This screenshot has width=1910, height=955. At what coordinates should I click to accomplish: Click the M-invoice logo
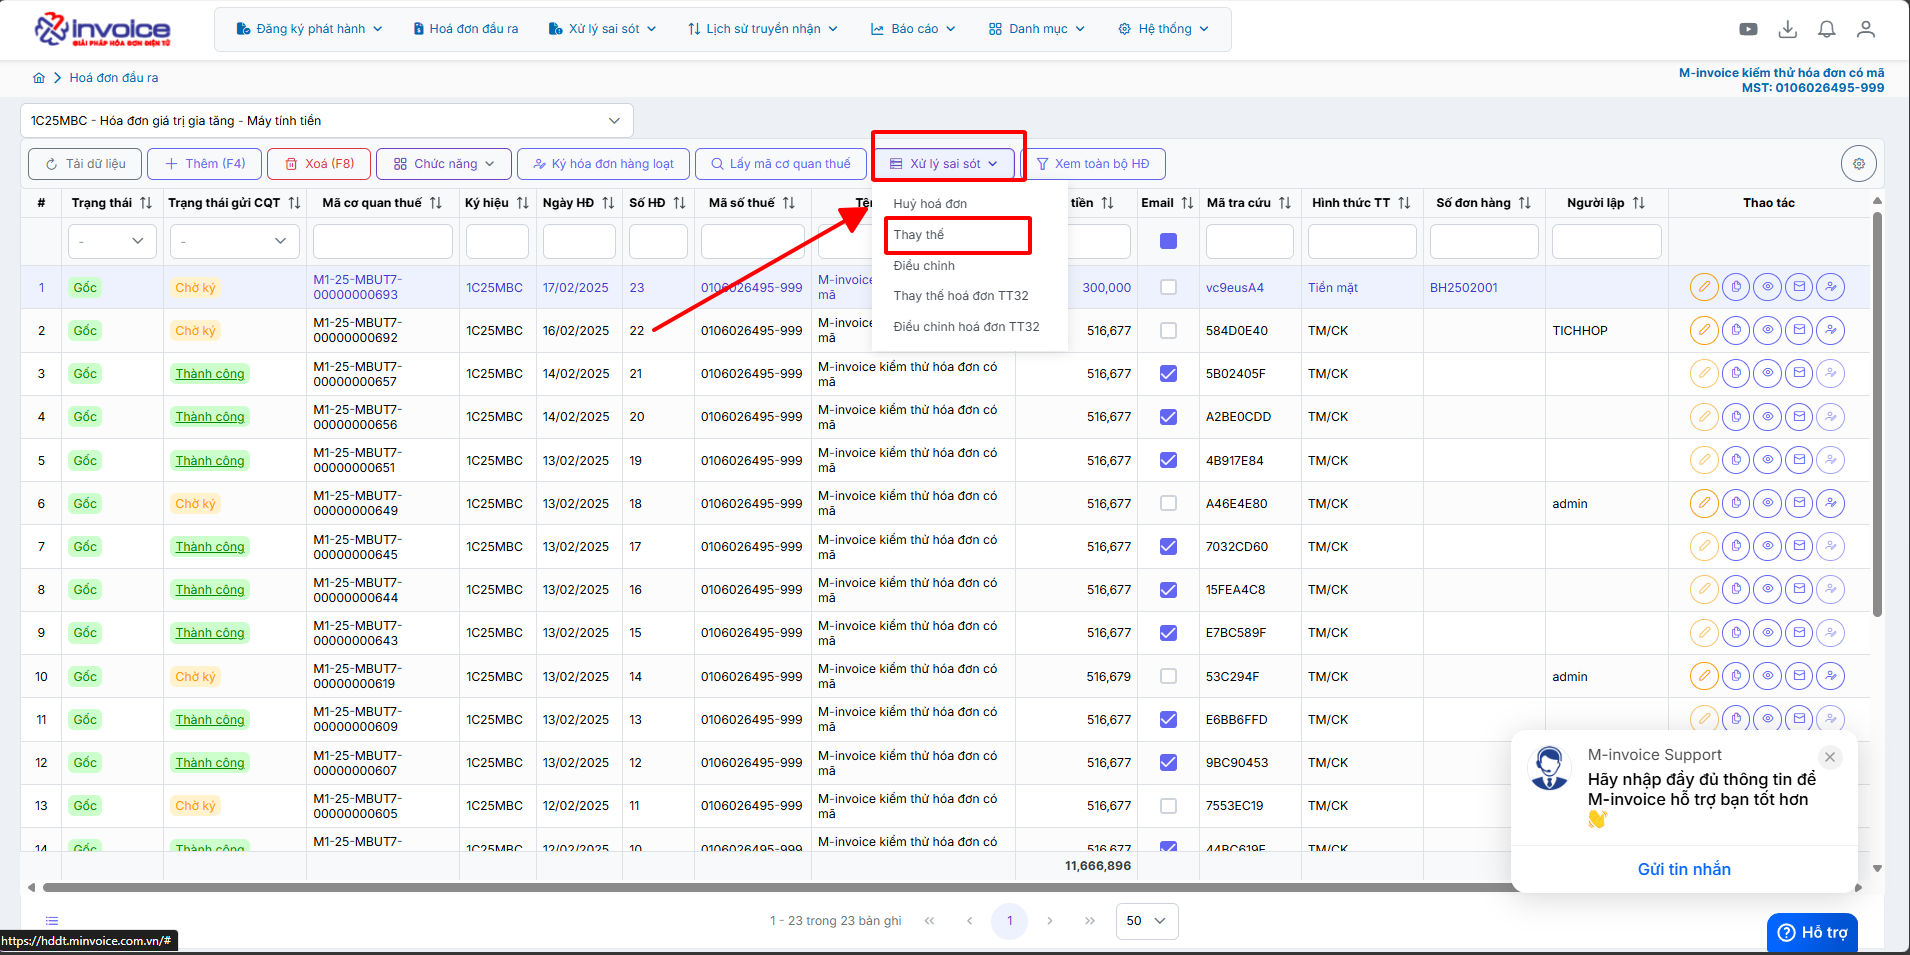(103, 30)
